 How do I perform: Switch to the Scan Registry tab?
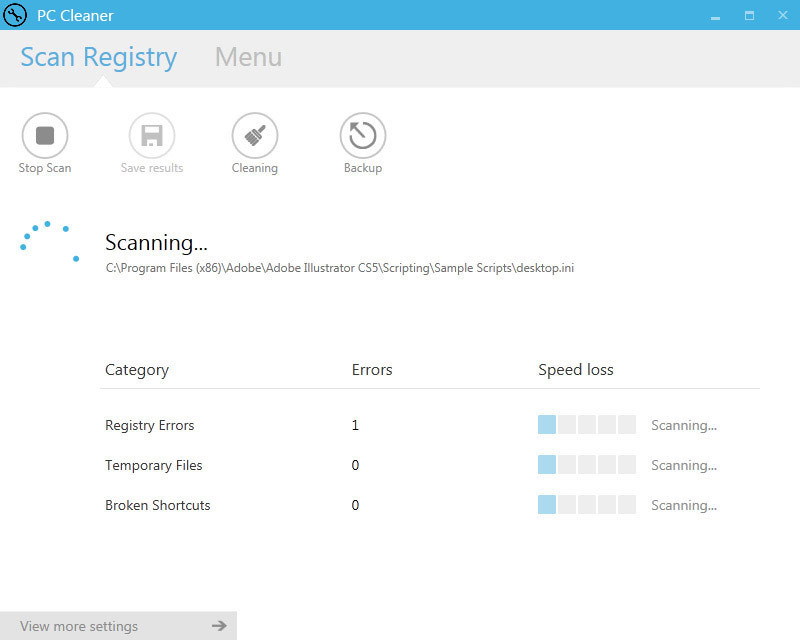[98, 57]
